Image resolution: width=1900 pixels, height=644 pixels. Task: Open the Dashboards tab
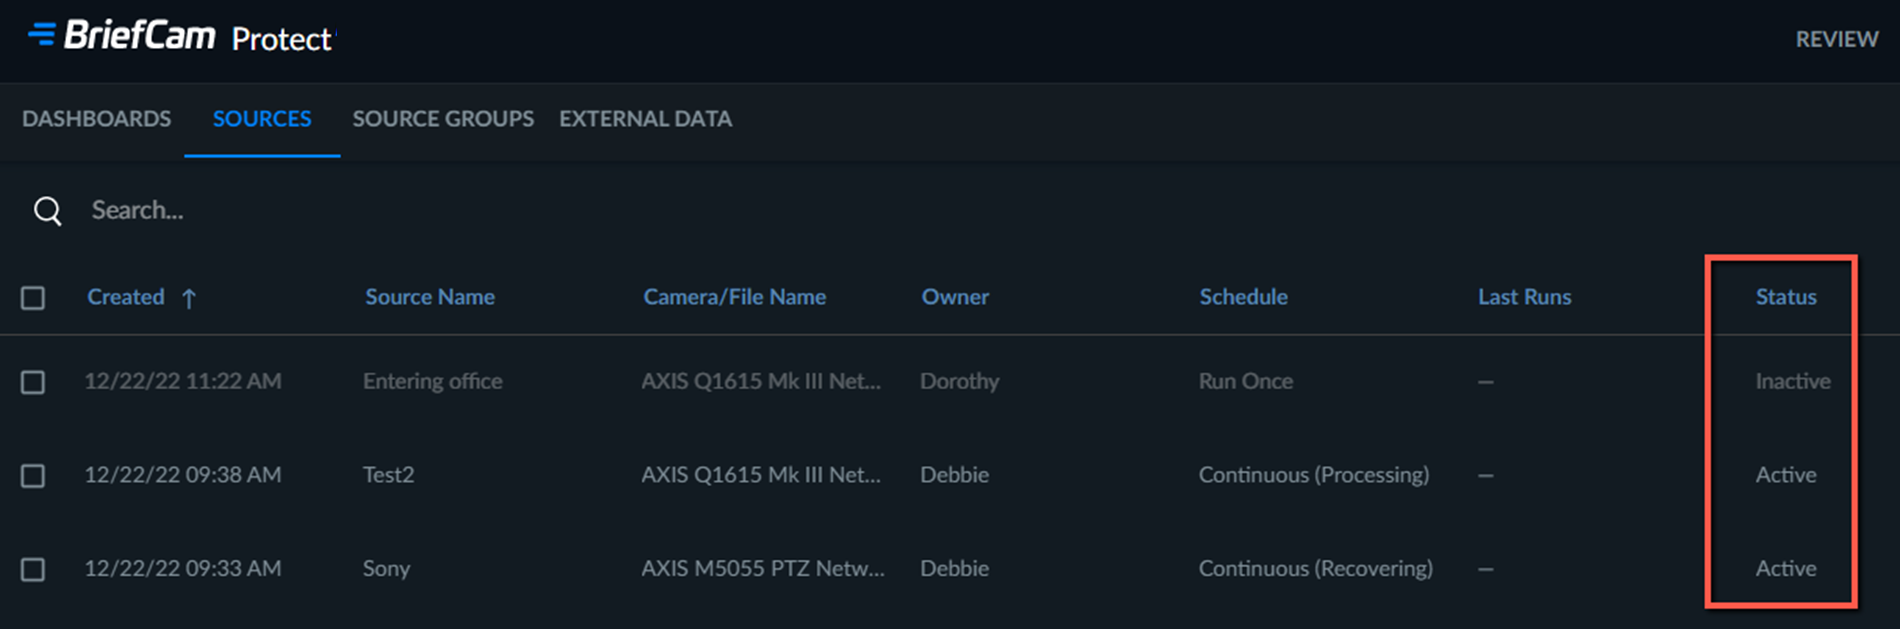point(97,119)
